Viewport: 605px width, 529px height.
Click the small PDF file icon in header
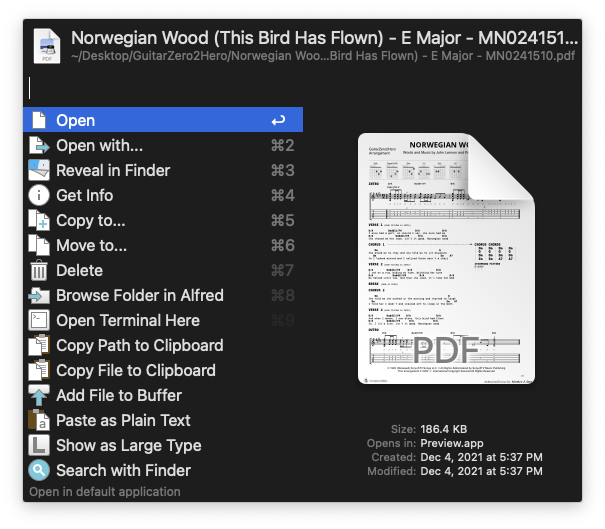[x=47, y=46]
